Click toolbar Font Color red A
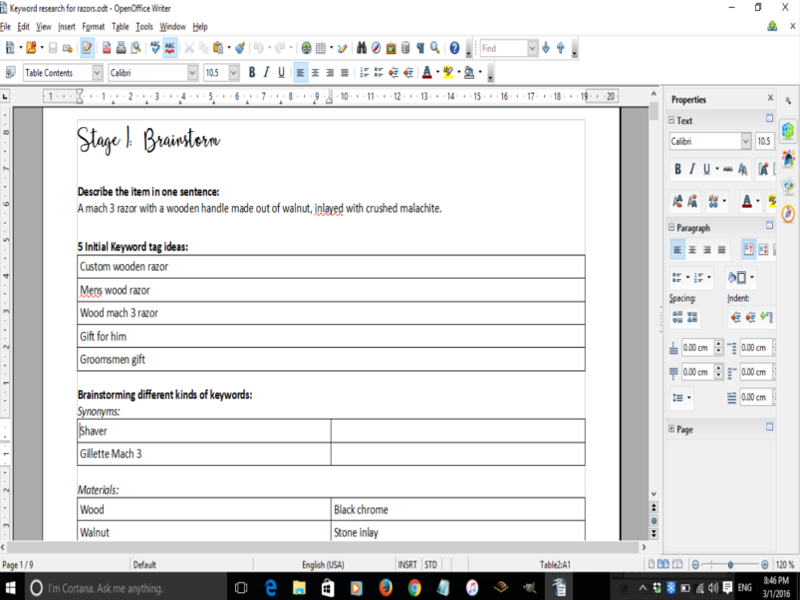The width and height of the screenshot is (800, 600). click(428, 72)
